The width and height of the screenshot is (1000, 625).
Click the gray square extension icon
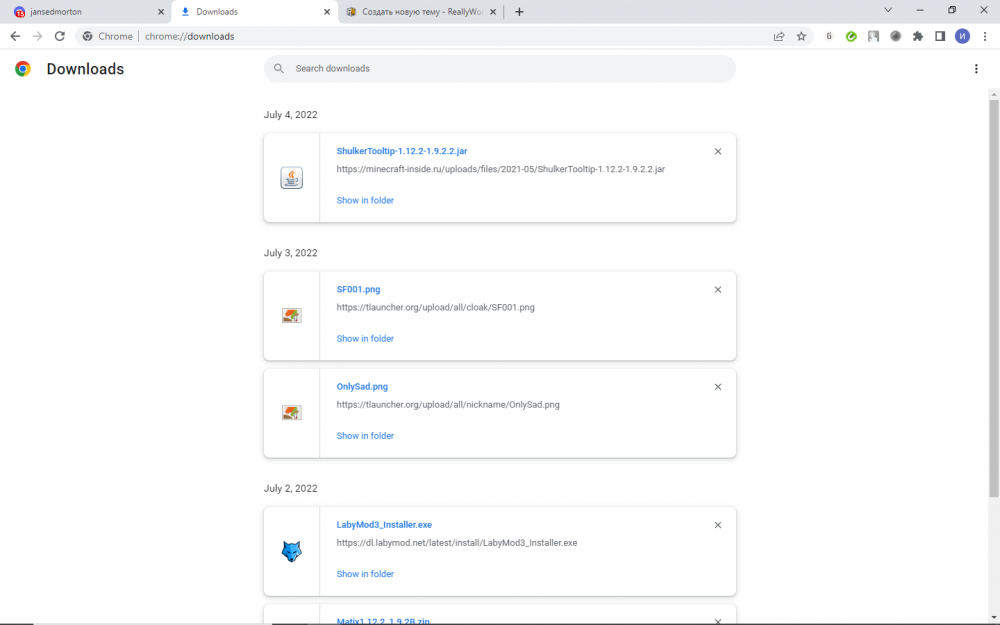point(873,36)
